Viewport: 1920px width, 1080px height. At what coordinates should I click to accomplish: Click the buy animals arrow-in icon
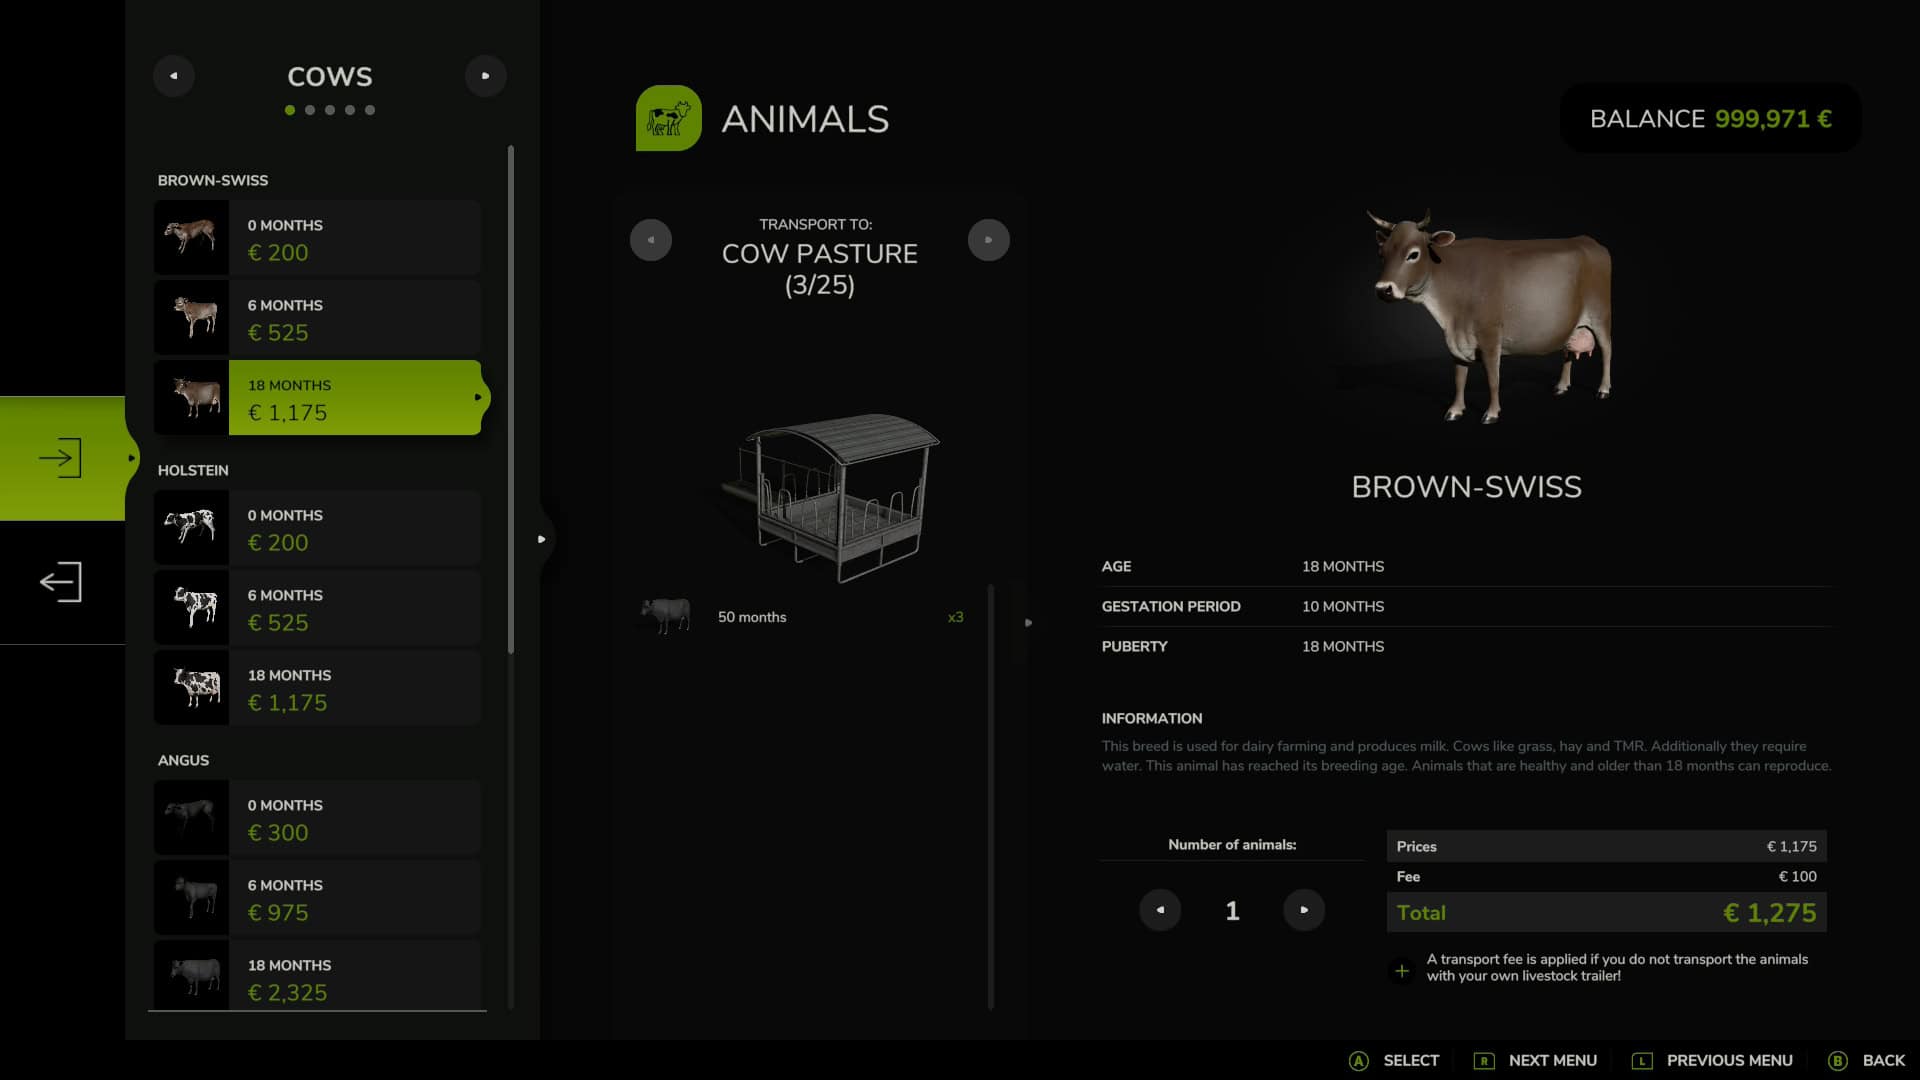[x=61, y=458]
